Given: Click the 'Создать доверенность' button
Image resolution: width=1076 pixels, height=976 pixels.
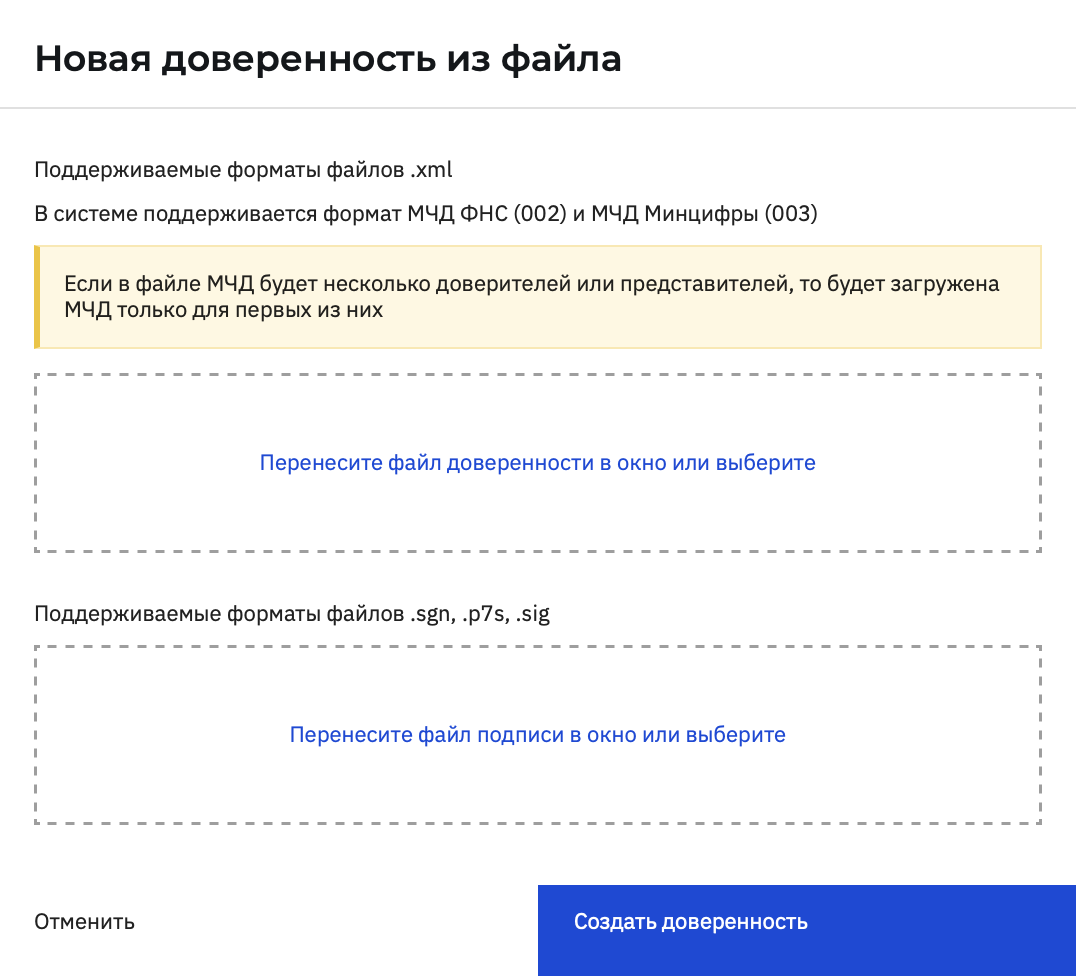Looking at the screenshot, I should pyautogui.click(x=806, y=929).
